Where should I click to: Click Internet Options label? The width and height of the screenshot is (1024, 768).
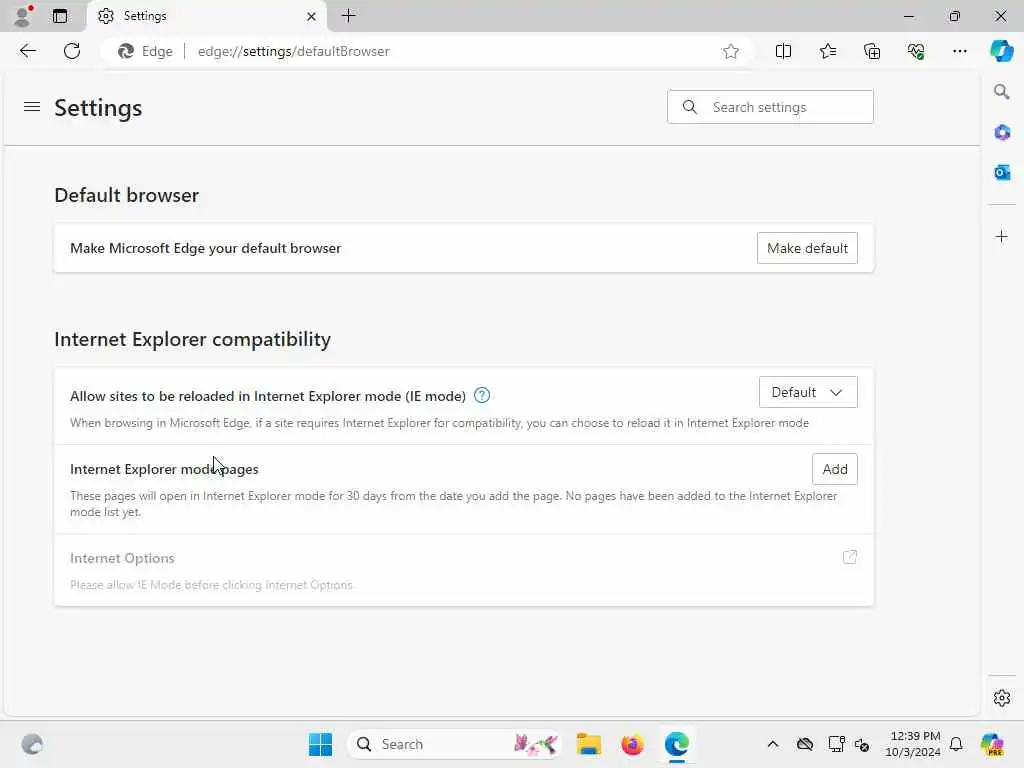click(122, 558)
